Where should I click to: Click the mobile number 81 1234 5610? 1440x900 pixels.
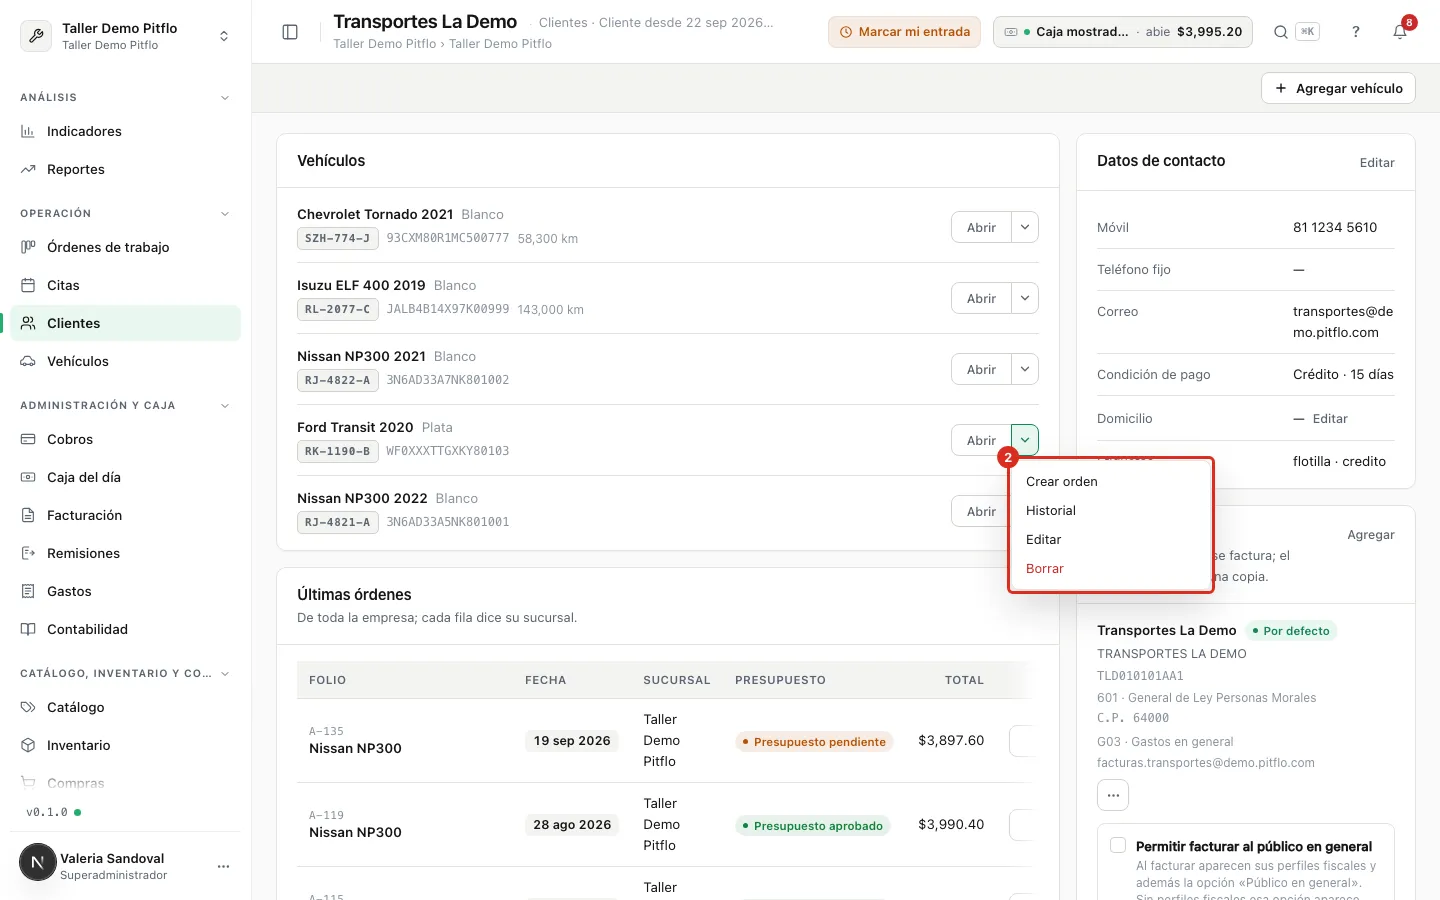coord(1335,227)
